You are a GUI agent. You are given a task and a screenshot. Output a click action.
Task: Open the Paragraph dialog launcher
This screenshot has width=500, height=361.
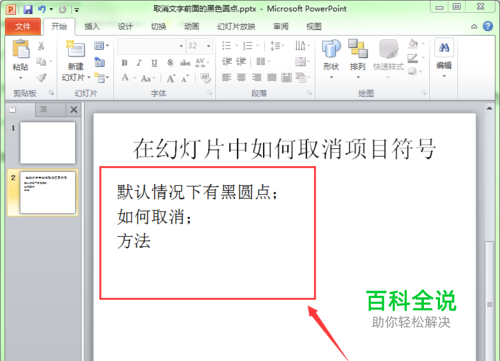tap(309, 93)
